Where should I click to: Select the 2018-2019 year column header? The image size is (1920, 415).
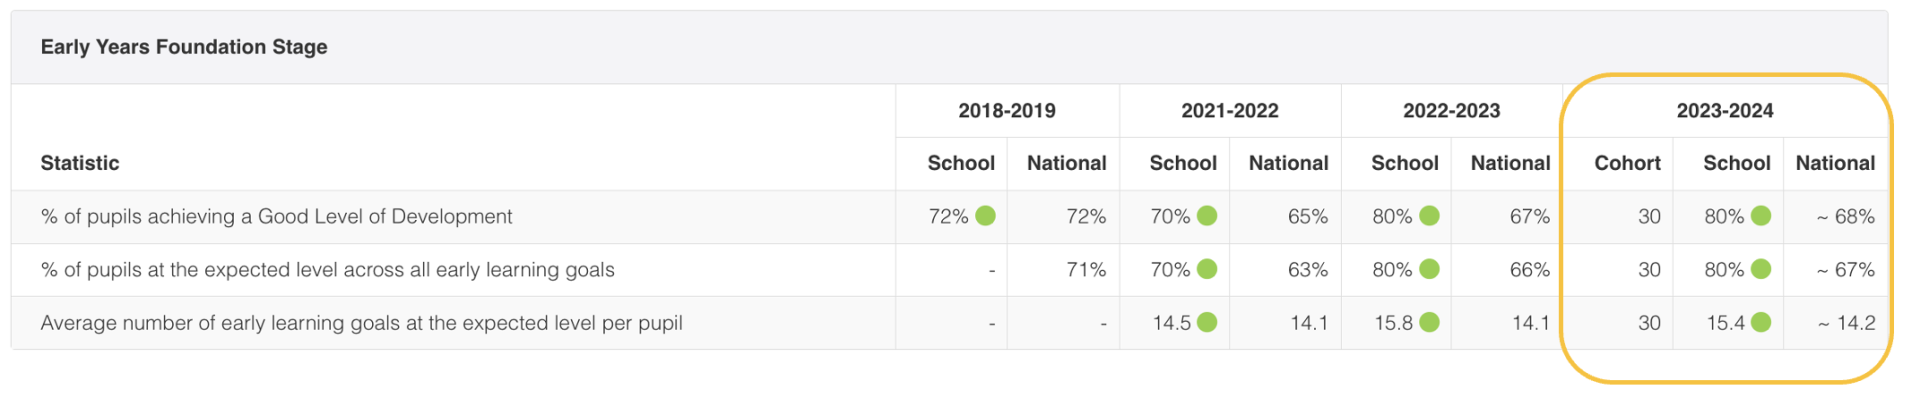tap(1007, 111)
